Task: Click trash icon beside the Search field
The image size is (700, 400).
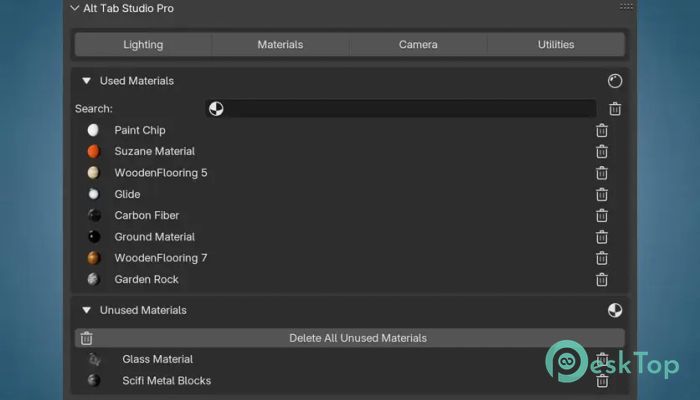Action: pos(615,108)
